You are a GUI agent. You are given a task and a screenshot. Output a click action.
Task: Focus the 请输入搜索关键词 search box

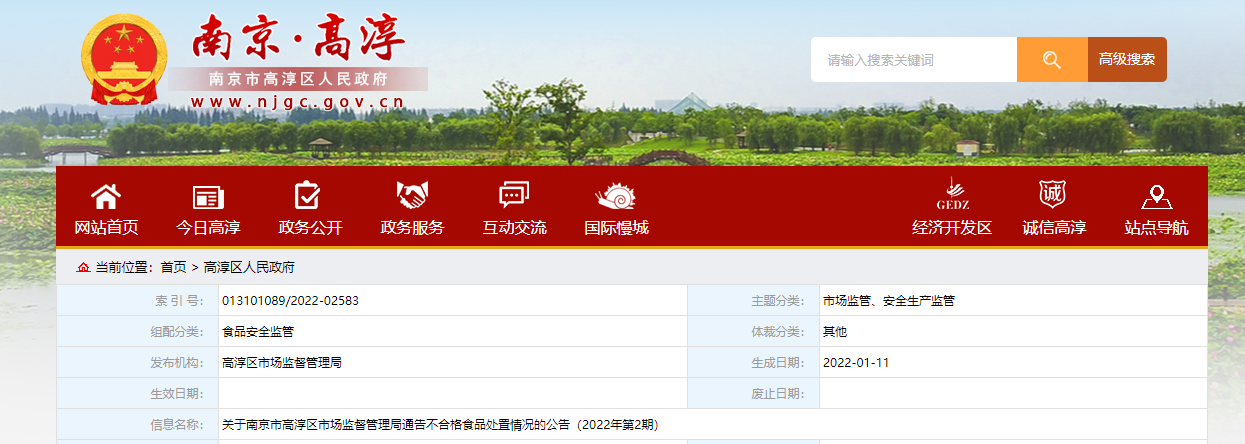click(x=913, y=60)
